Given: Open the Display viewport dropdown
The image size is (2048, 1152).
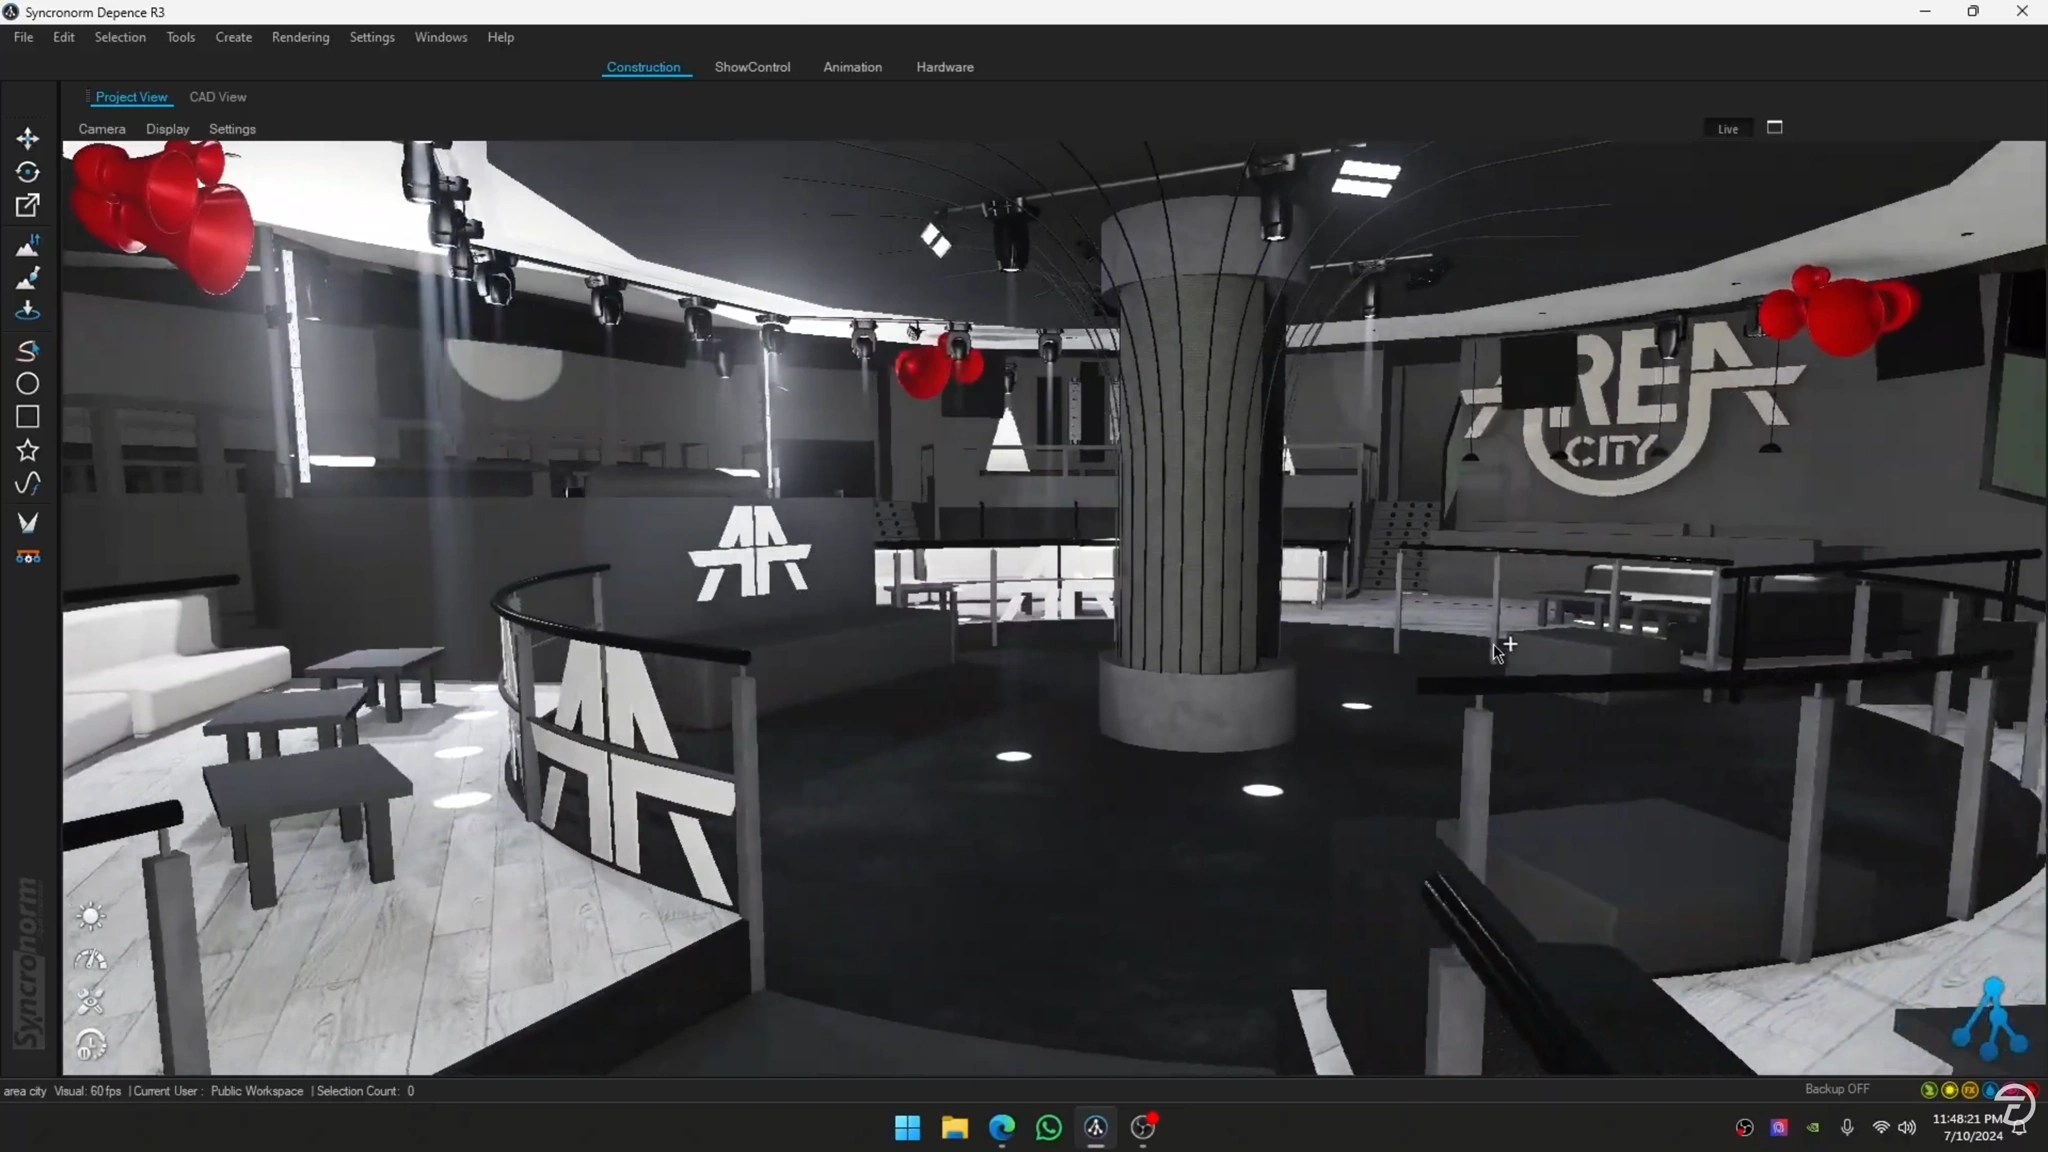Looking at the screenshot, I should [x=167, y=129].
